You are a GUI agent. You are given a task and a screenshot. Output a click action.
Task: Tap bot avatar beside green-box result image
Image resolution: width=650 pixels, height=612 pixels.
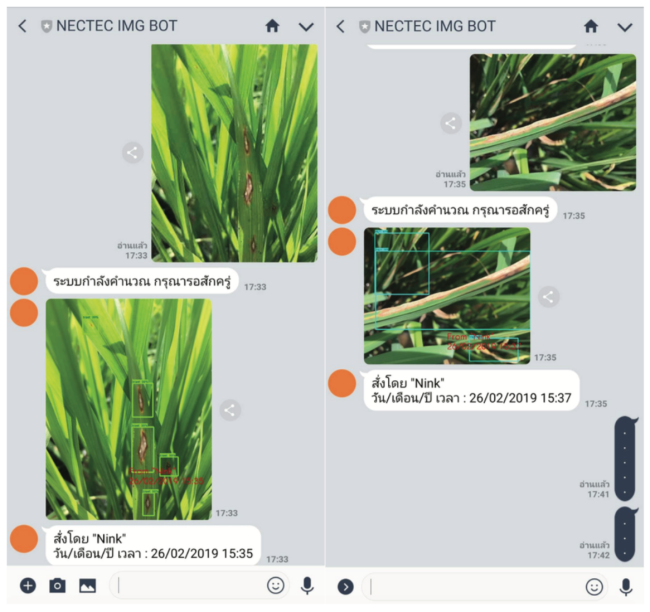24,313
